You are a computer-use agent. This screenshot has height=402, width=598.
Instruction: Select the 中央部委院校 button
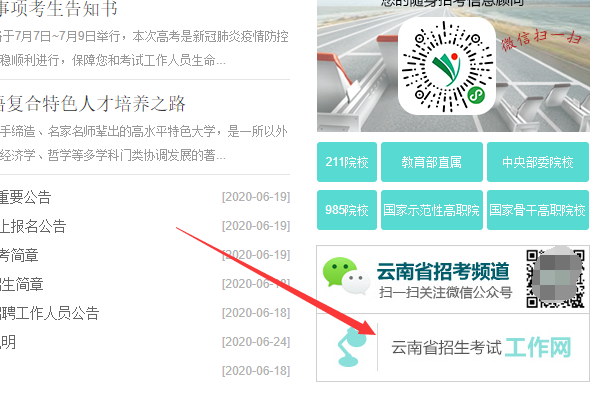pos(538,162)
